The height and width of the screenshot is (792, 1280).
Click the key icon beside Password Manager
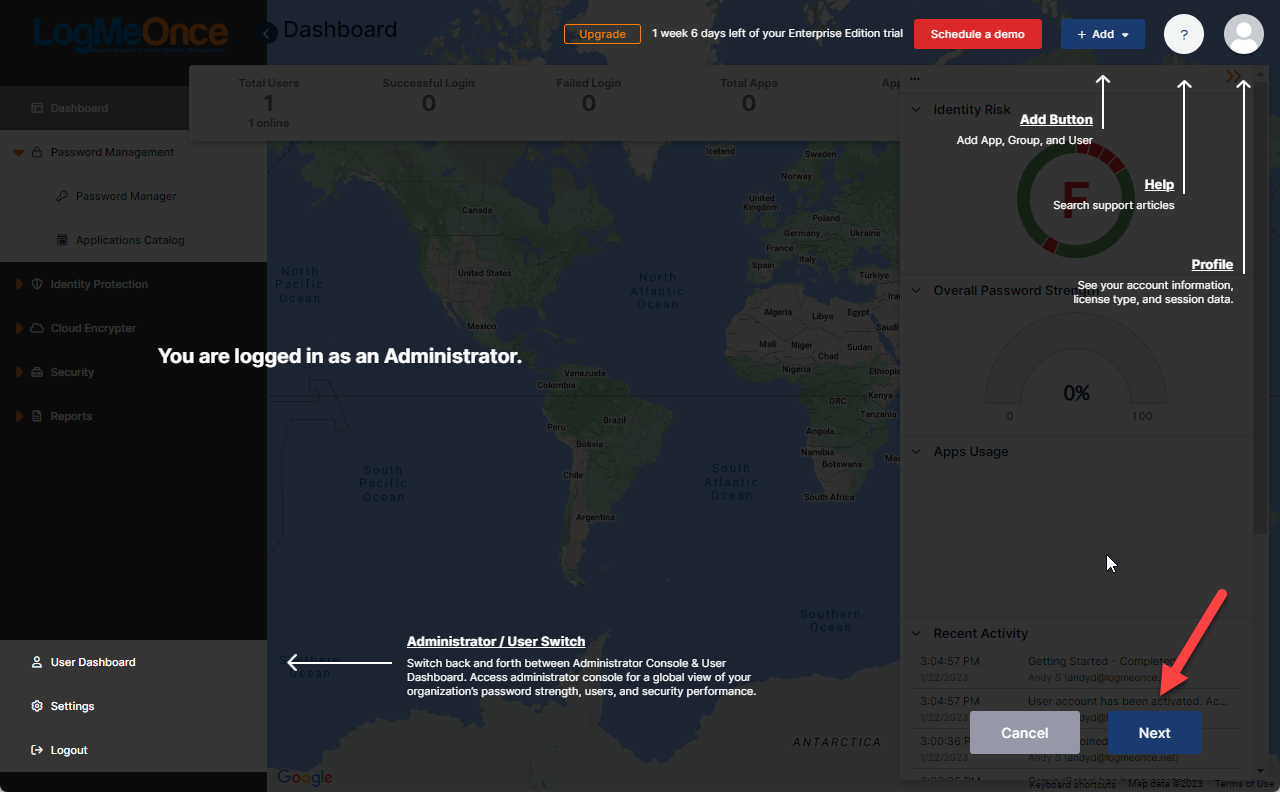62,196
